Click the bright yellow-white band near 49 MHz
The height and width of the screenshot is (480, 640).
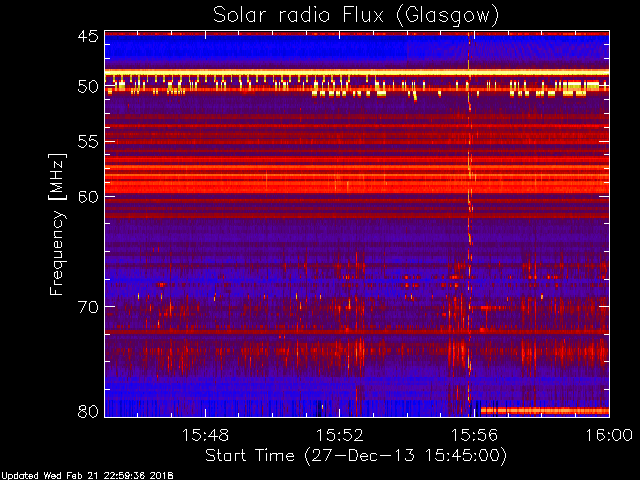coord(357,72)
